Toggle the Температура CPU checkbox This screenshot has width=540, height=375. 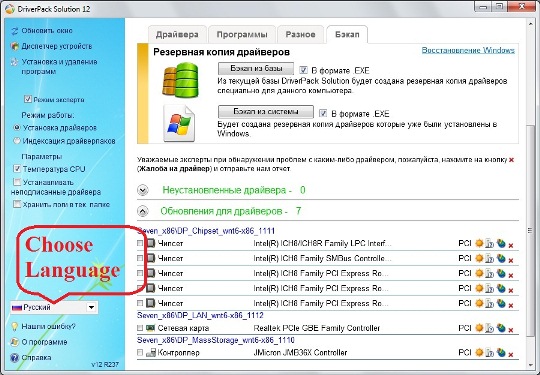(x=17, y=169)
